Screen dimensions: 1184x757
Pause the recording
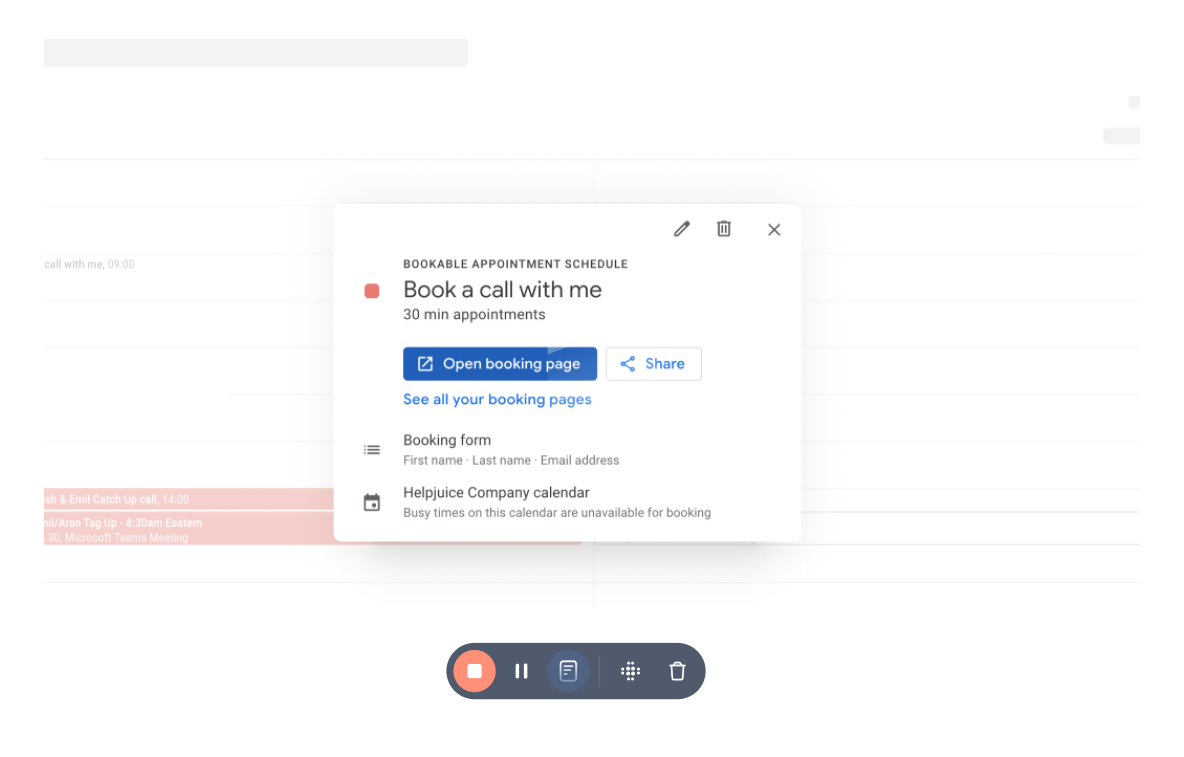point(521,671)
